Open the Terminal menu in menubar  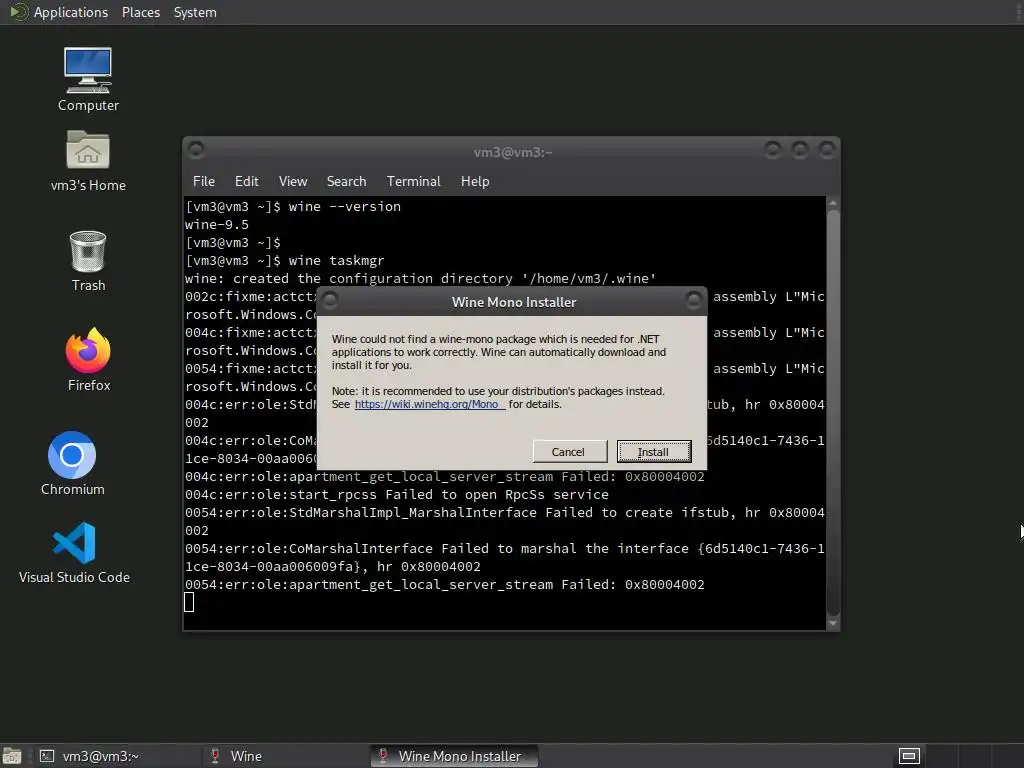pos(413,181)
